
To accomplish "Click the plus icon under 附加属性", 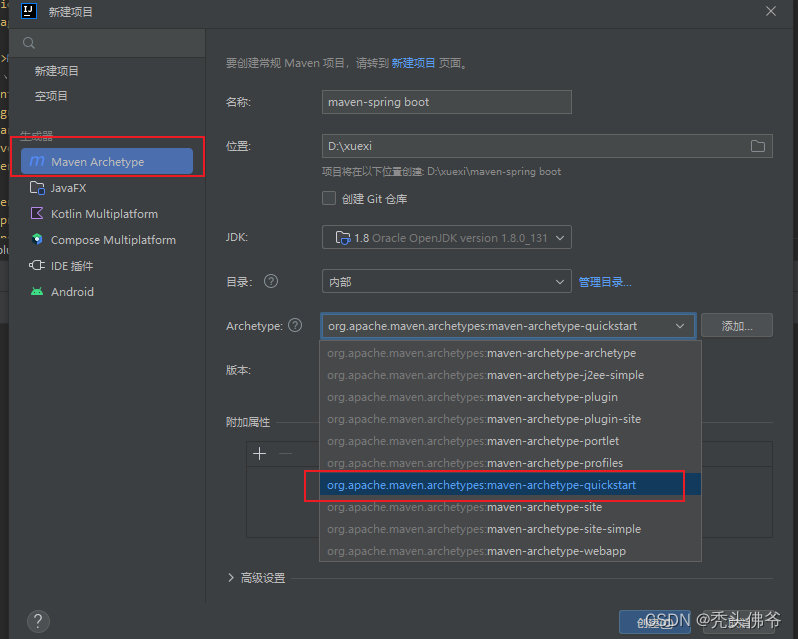I will (x=260, y=453).
